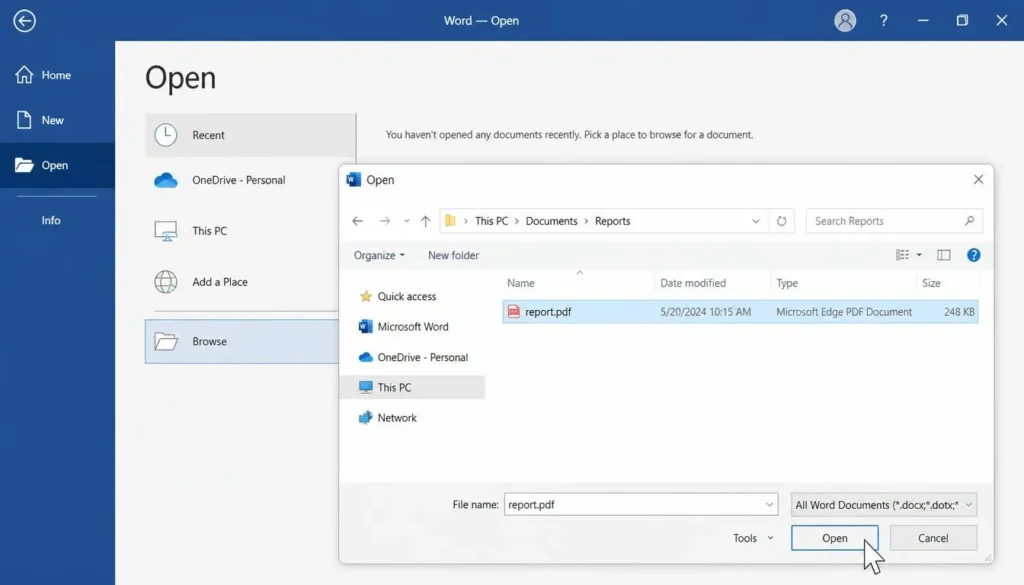The height and width of the screenshot is (585, 1024).
Task: Click the 5/20/2024 10:15 AM date cell
Action: coord(705,312)
